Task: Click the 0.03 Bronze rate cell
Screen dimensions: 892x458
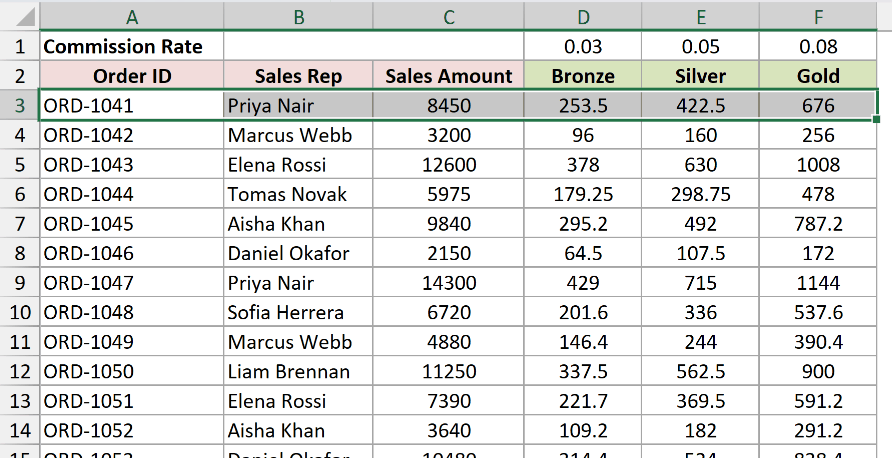Action: click(583, 47)
